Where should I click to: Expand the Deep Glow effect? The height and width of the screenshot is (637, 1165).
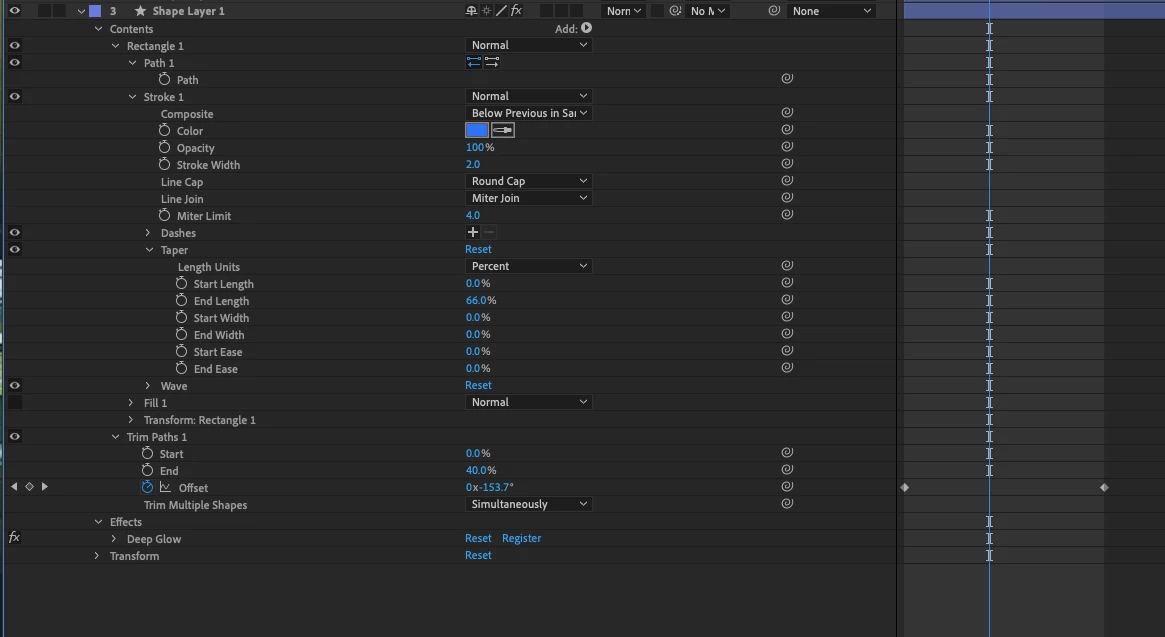[x=114, y=539]
